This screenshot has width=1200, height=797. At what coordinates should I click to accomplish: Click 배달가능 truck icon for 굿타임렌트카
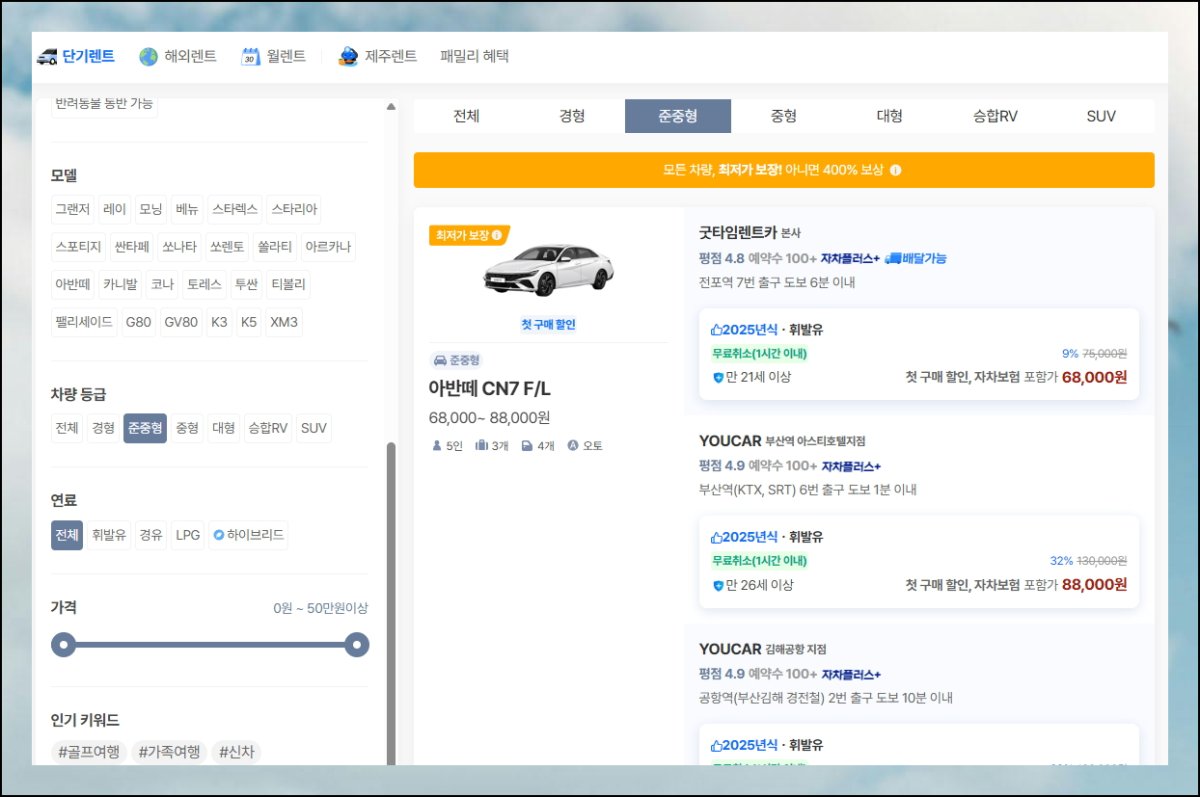[x=893, y=258]
